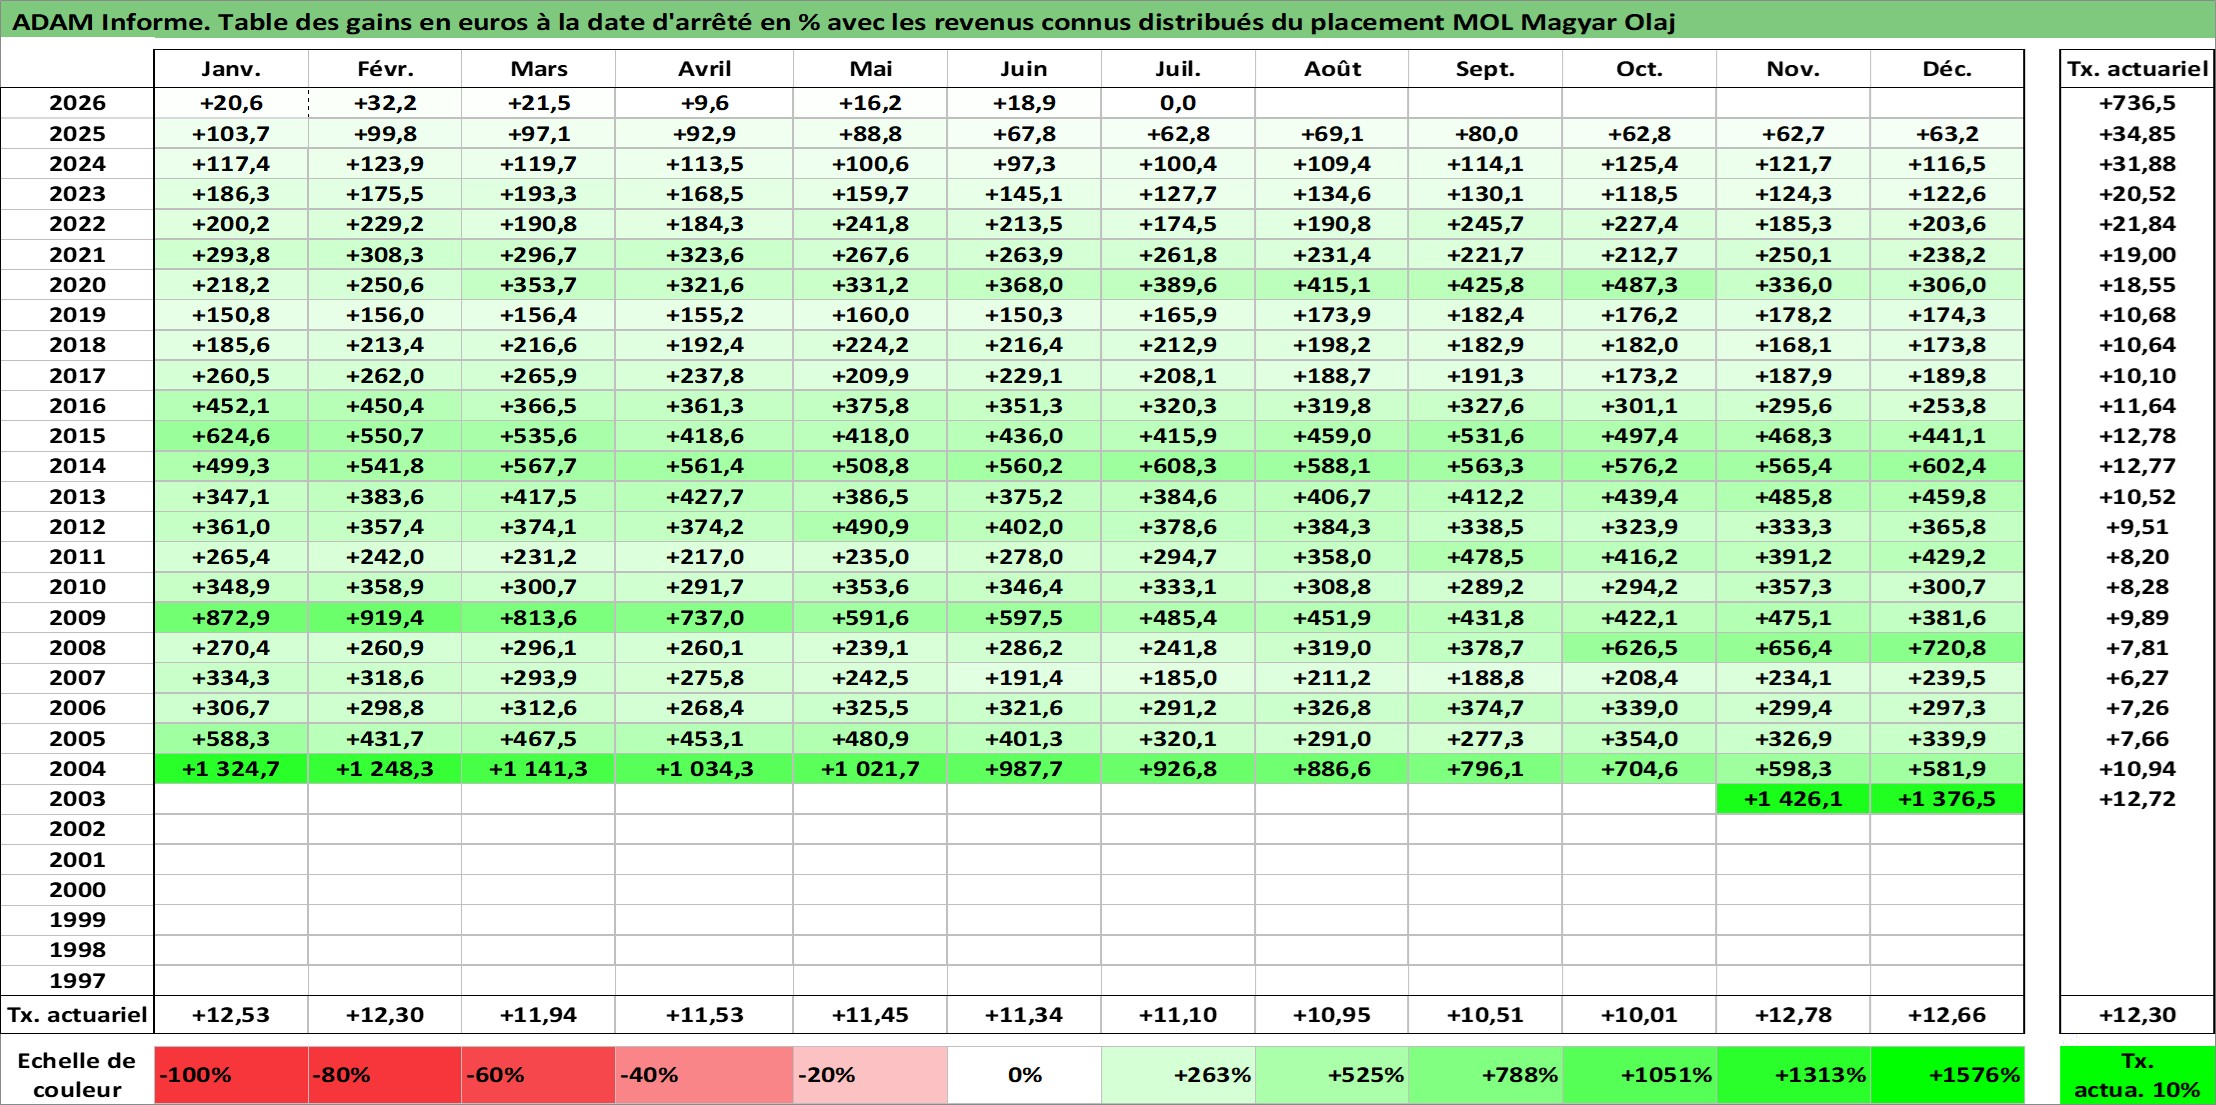Click cell +357,3 in row 2010
This screenshot has height=1105, width=2216.
1793,587
